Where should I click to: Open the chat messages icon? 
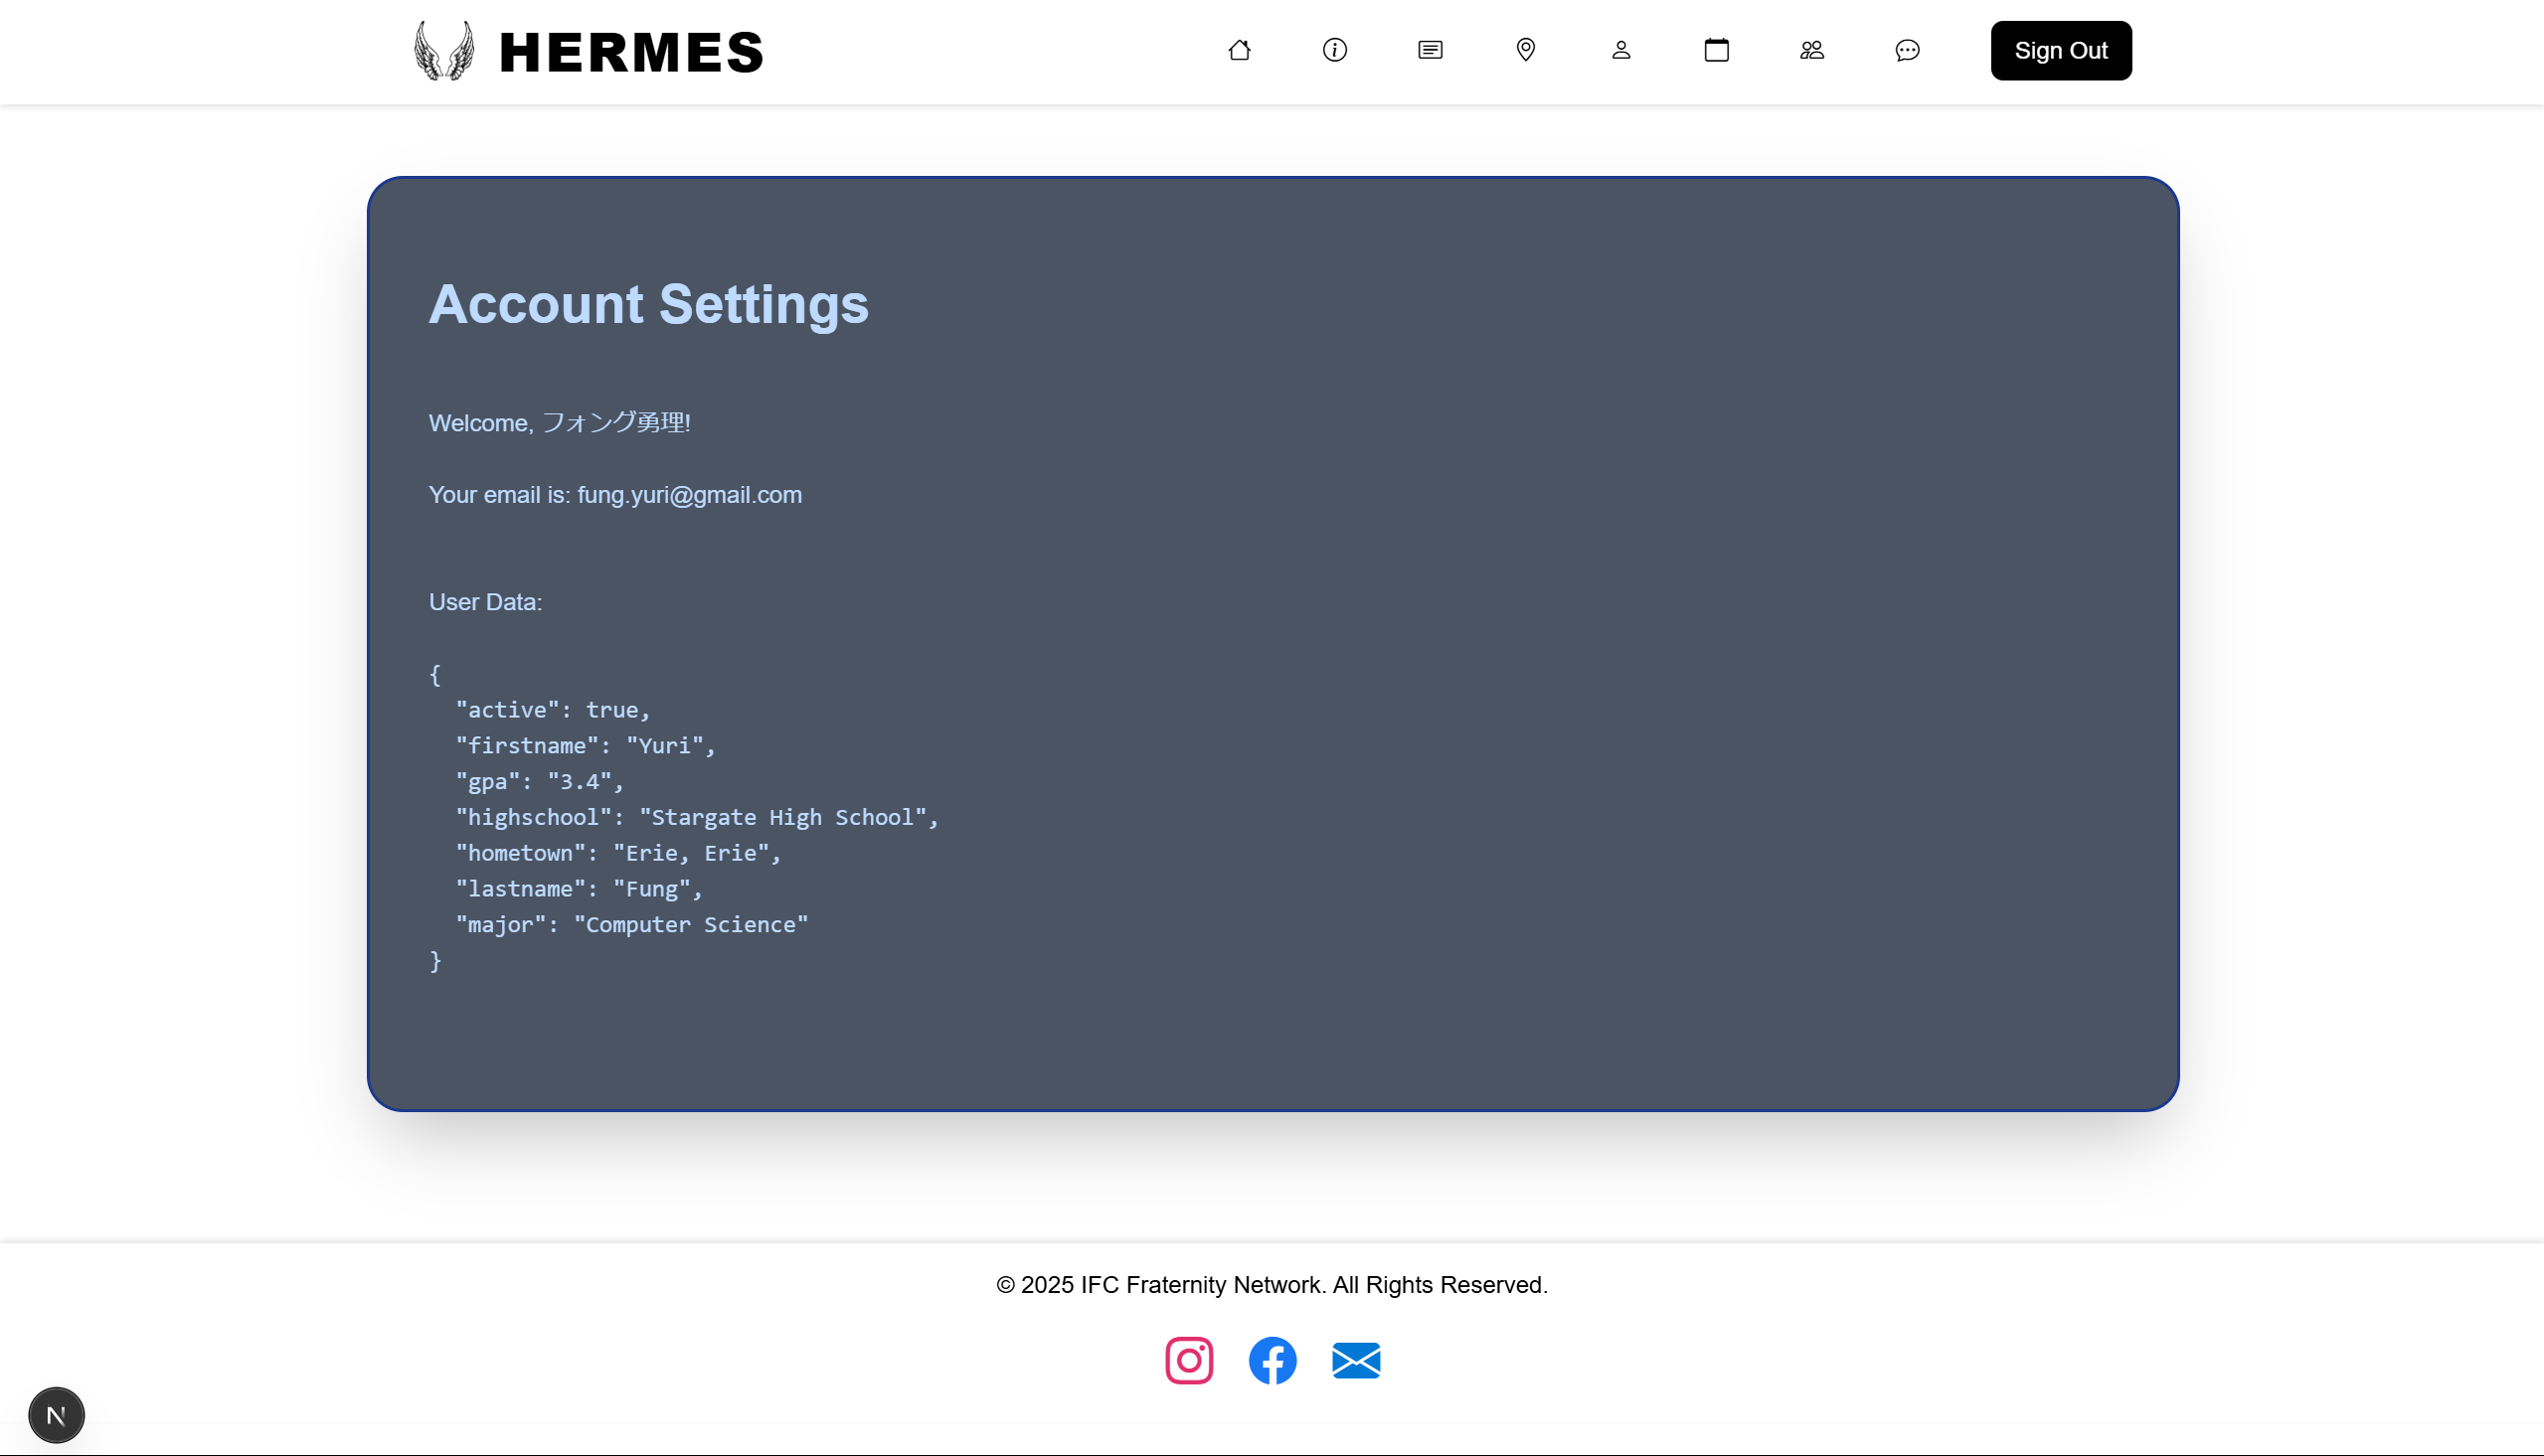(1907, 50)
